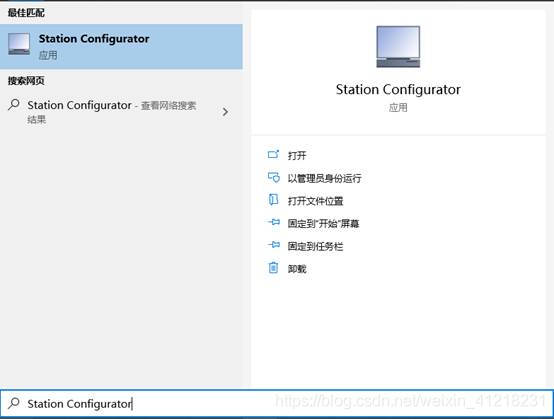Click the magnifier icon in the search box
The width and height of the screenshot is (554, 419).
click(14, 403)
